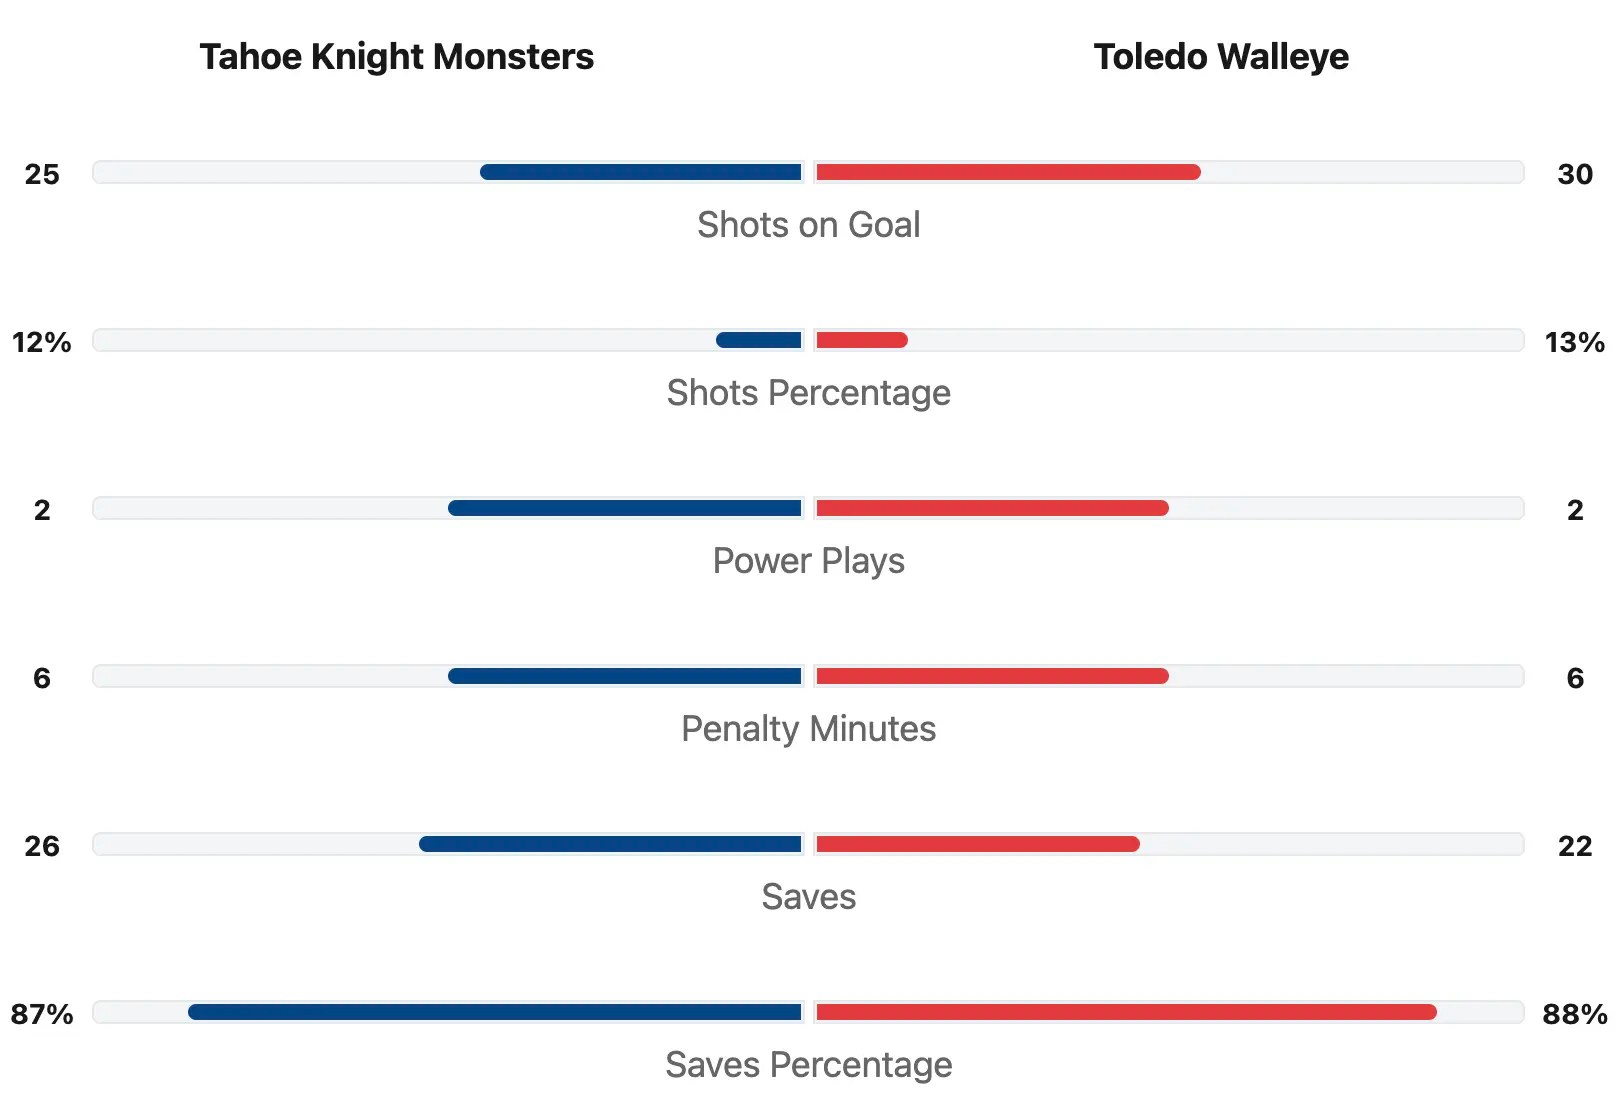The width and height of the screenshot is (1622, 1105).
Task: Click Tahoe's 25 shots on goal value
Action: pos(42,174)
